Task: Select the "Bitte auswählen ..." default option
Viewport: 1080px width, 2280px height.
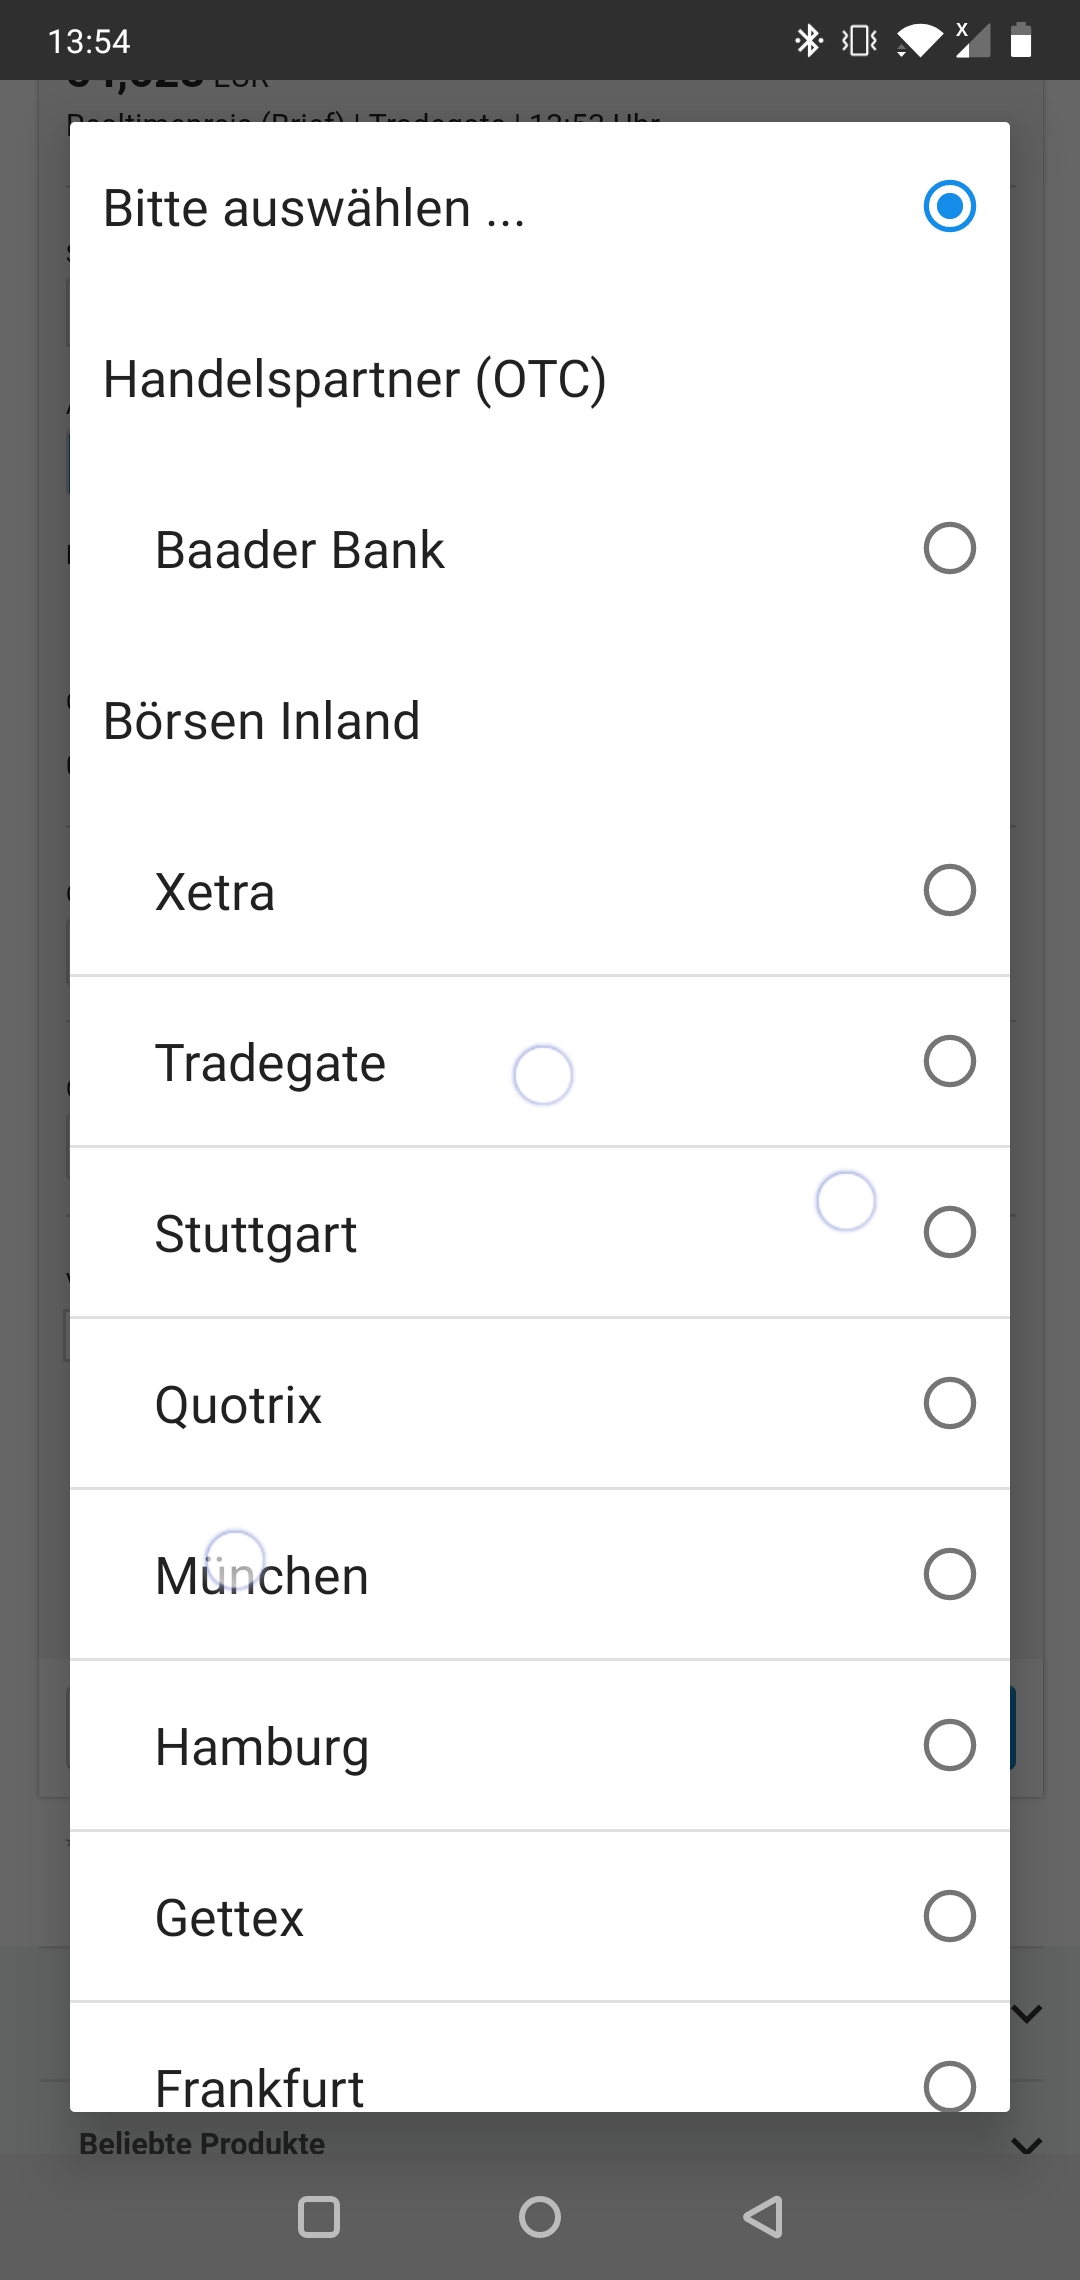Action: point(949,206)
